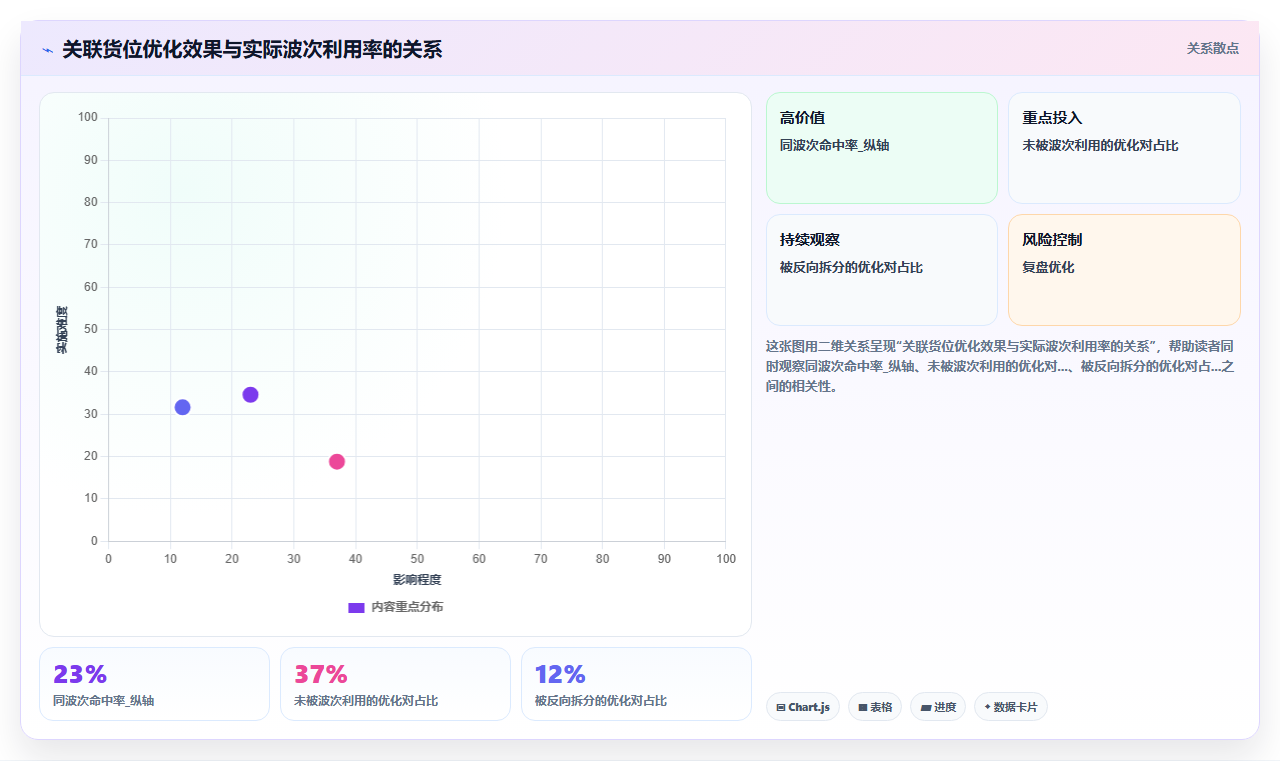Select the pink scatter point
This screenshot has height=761, width=1280.
coord(337,461)
